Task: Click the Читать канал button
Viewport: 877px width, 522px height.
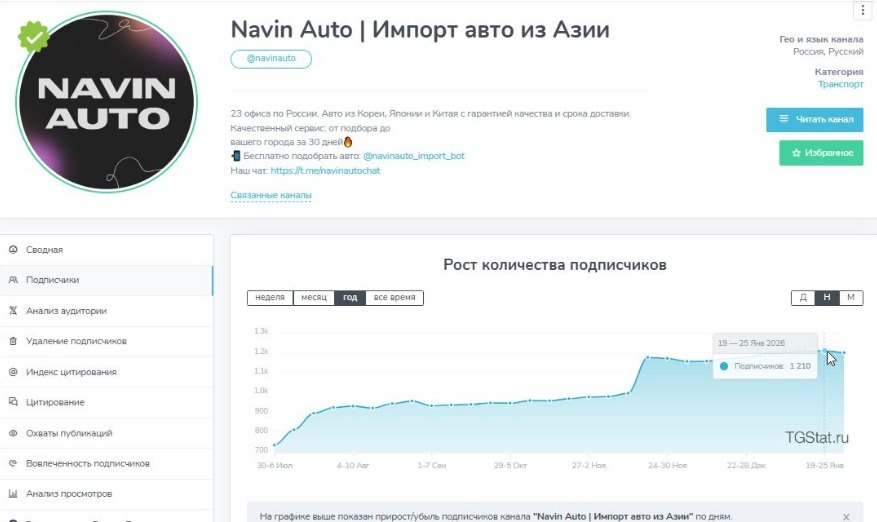Action: 814,119
